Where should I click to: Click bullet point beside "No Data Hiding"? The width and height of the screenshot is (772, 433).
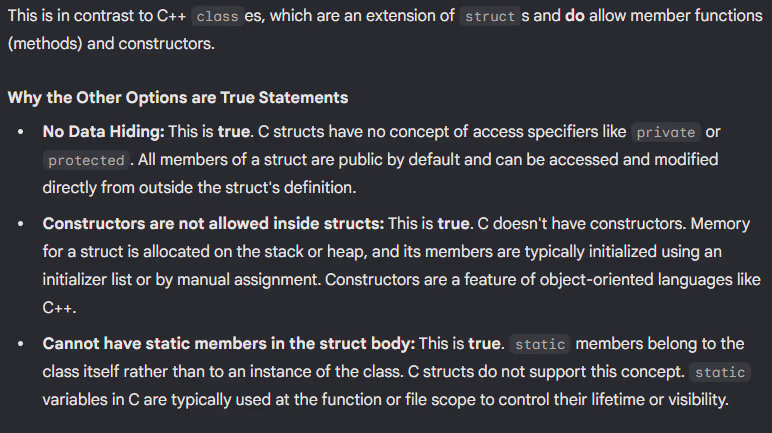(21, 132)
